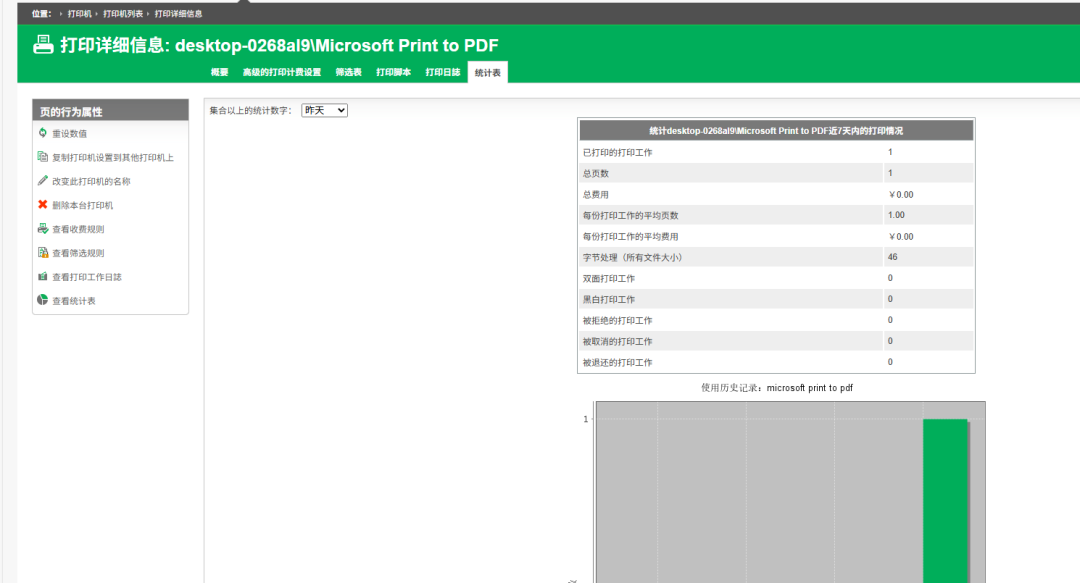Click the ￥0.00 value in 总费用 row
Screen dimensions: 1080x583
[901, 194]
